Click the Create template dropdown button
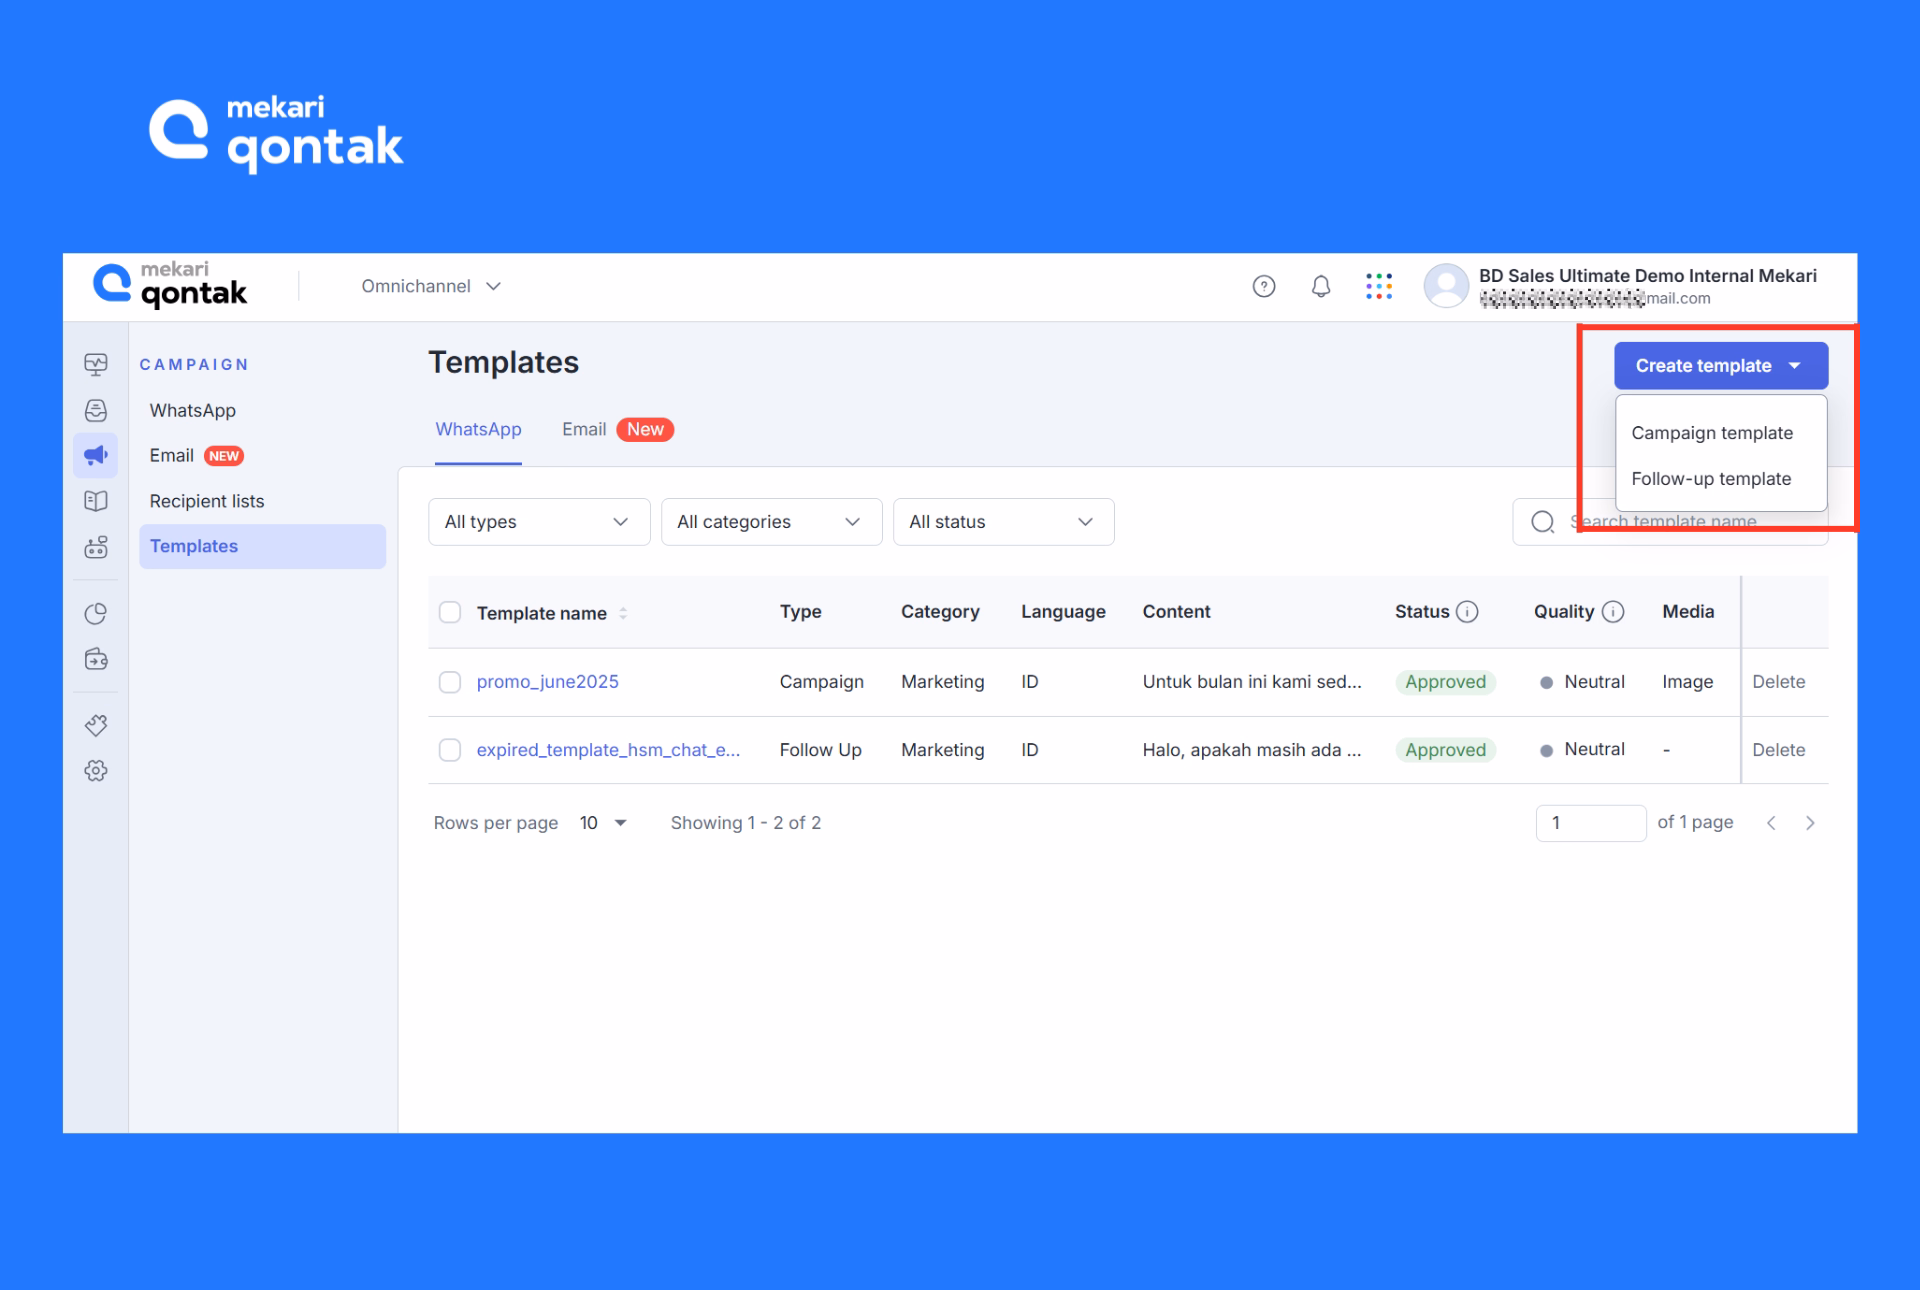 (x=1721, y=366)
